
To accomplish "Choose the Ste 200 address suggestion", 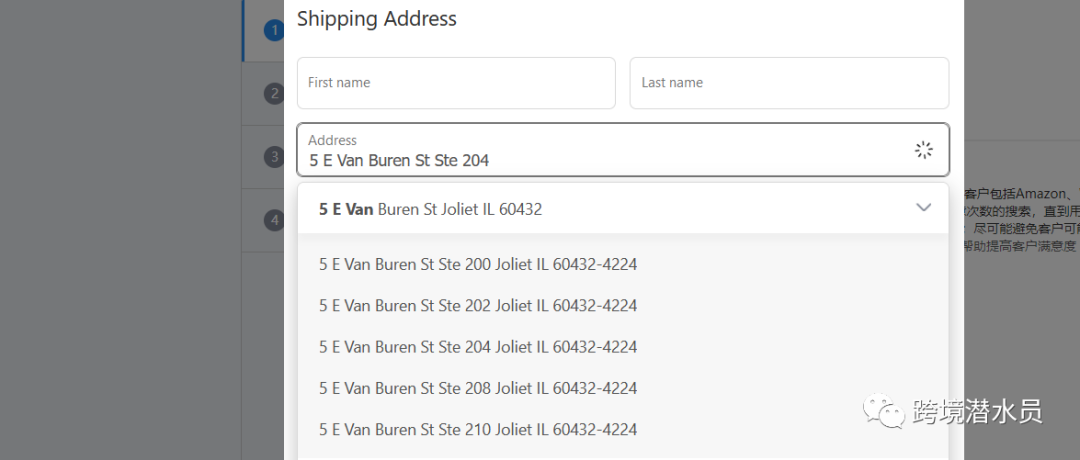I will (x=478, y=265).
